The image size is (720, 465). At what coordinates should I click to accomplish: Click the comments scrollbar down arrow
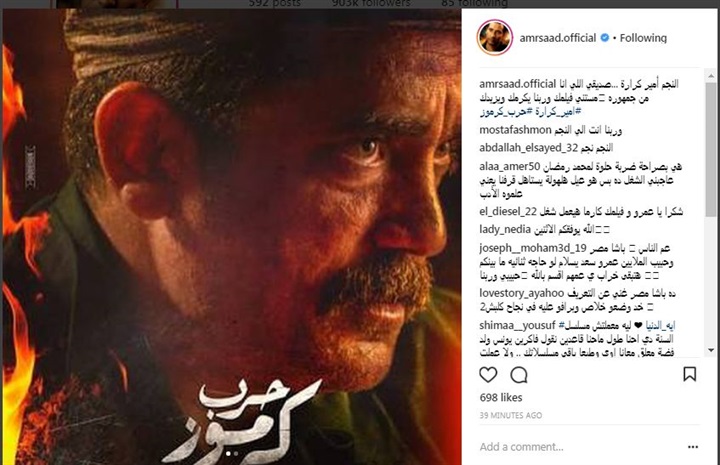(711, 350)
